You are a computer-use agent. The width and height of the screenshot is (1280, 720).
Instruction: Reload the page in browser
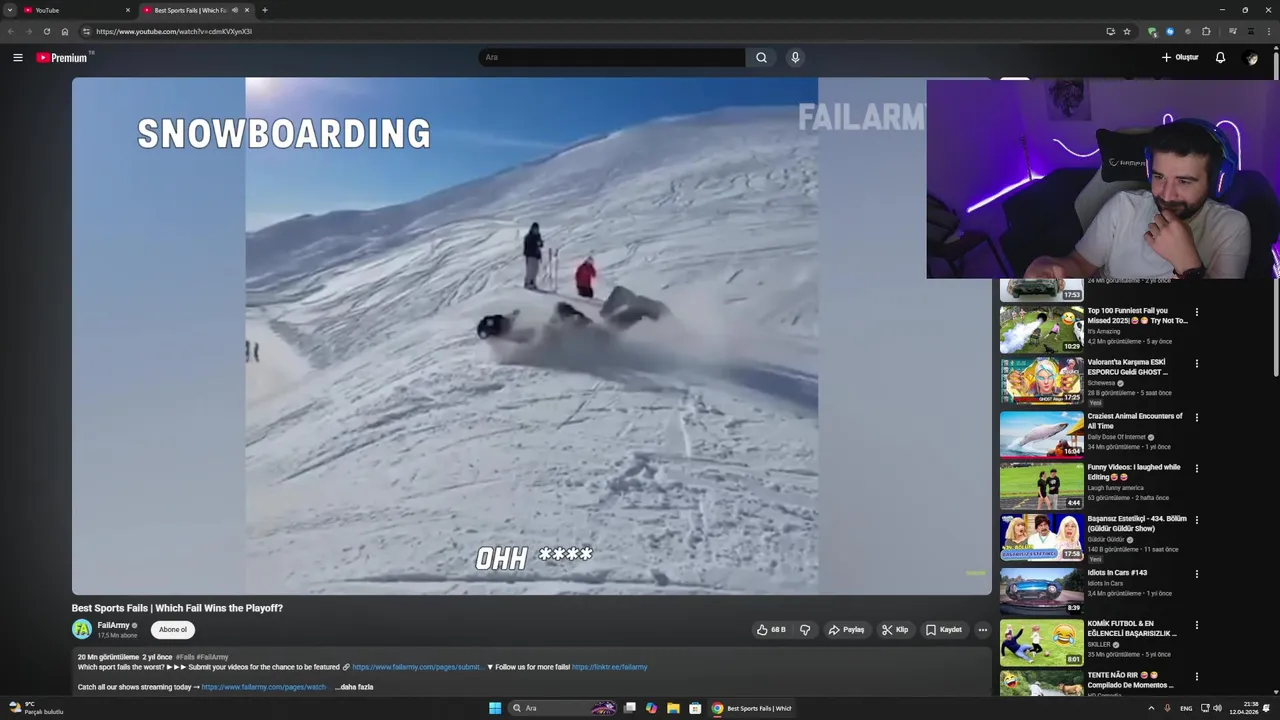[46, 31]
